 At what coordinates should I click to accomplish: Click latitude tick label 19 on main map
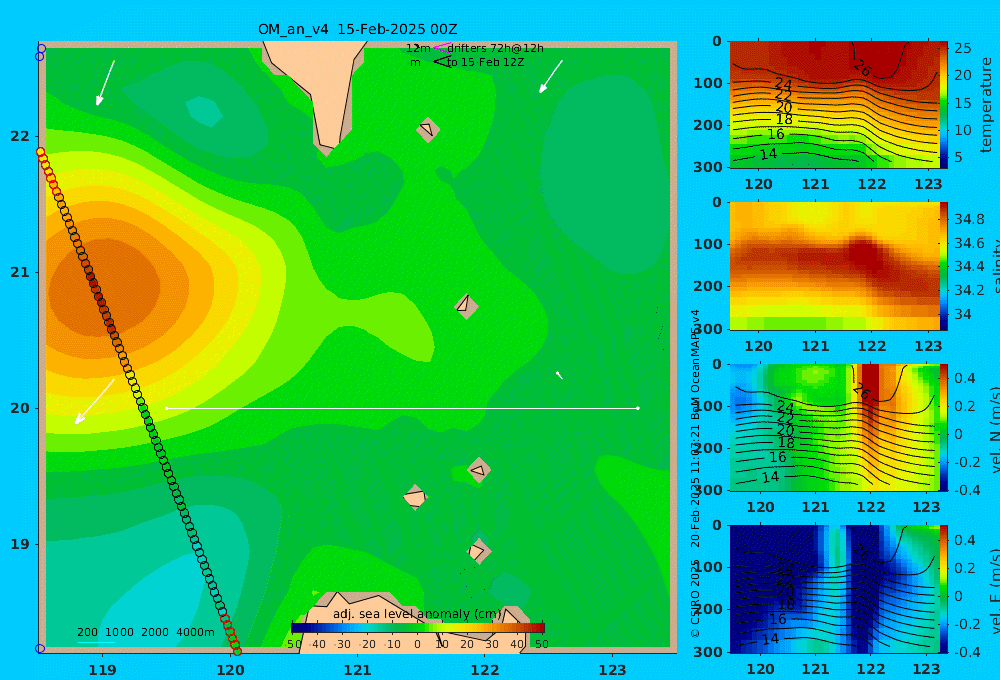click(x=20, y=544)
